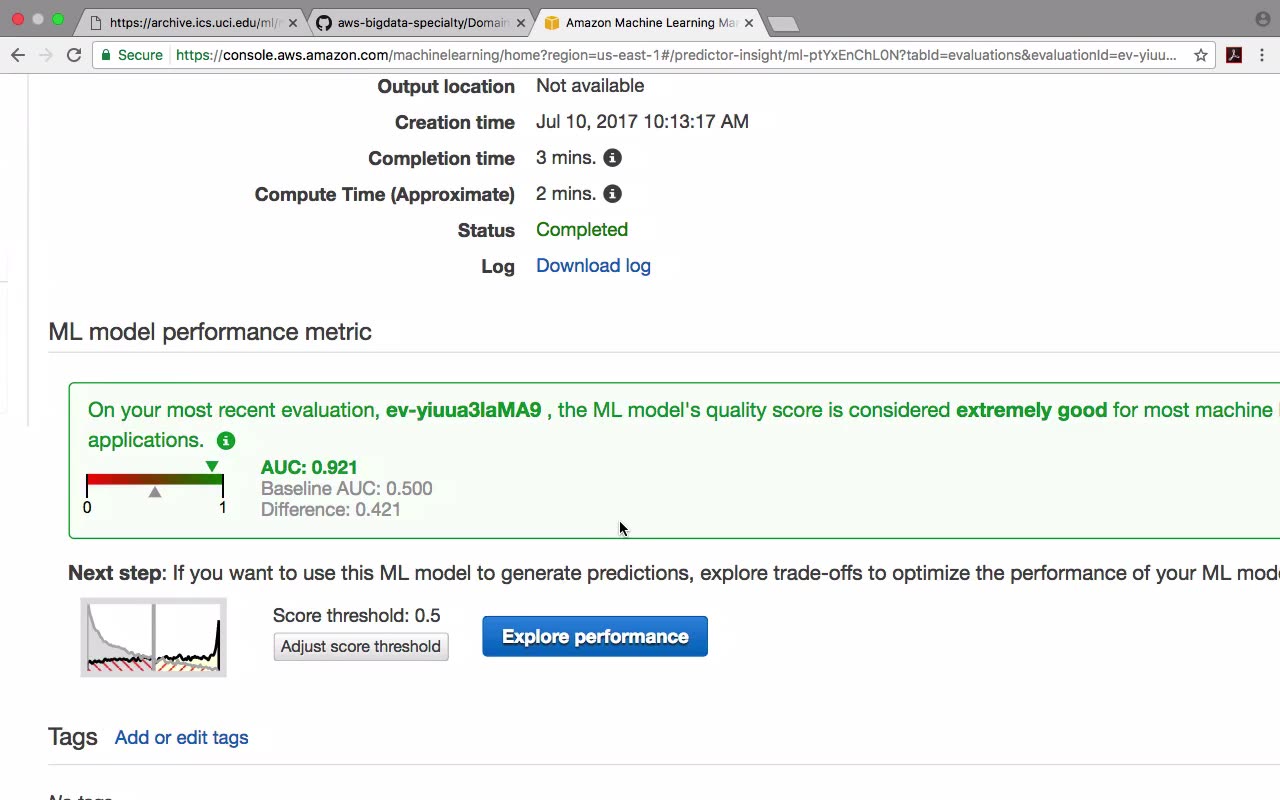Click the green AUC marker triangle
This screenshot has height=800, width=1280.
(x=211, y=467)
